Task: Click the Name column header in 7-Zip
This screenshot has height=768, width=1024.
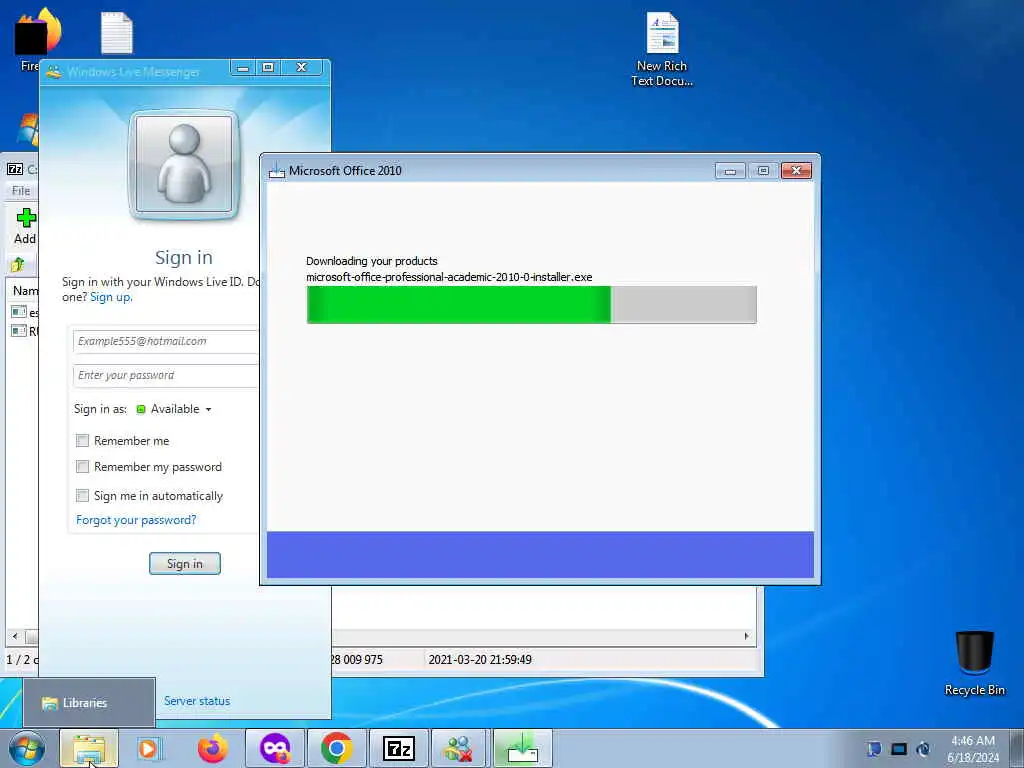Action: pyautogui.click(x=25, y=291)
